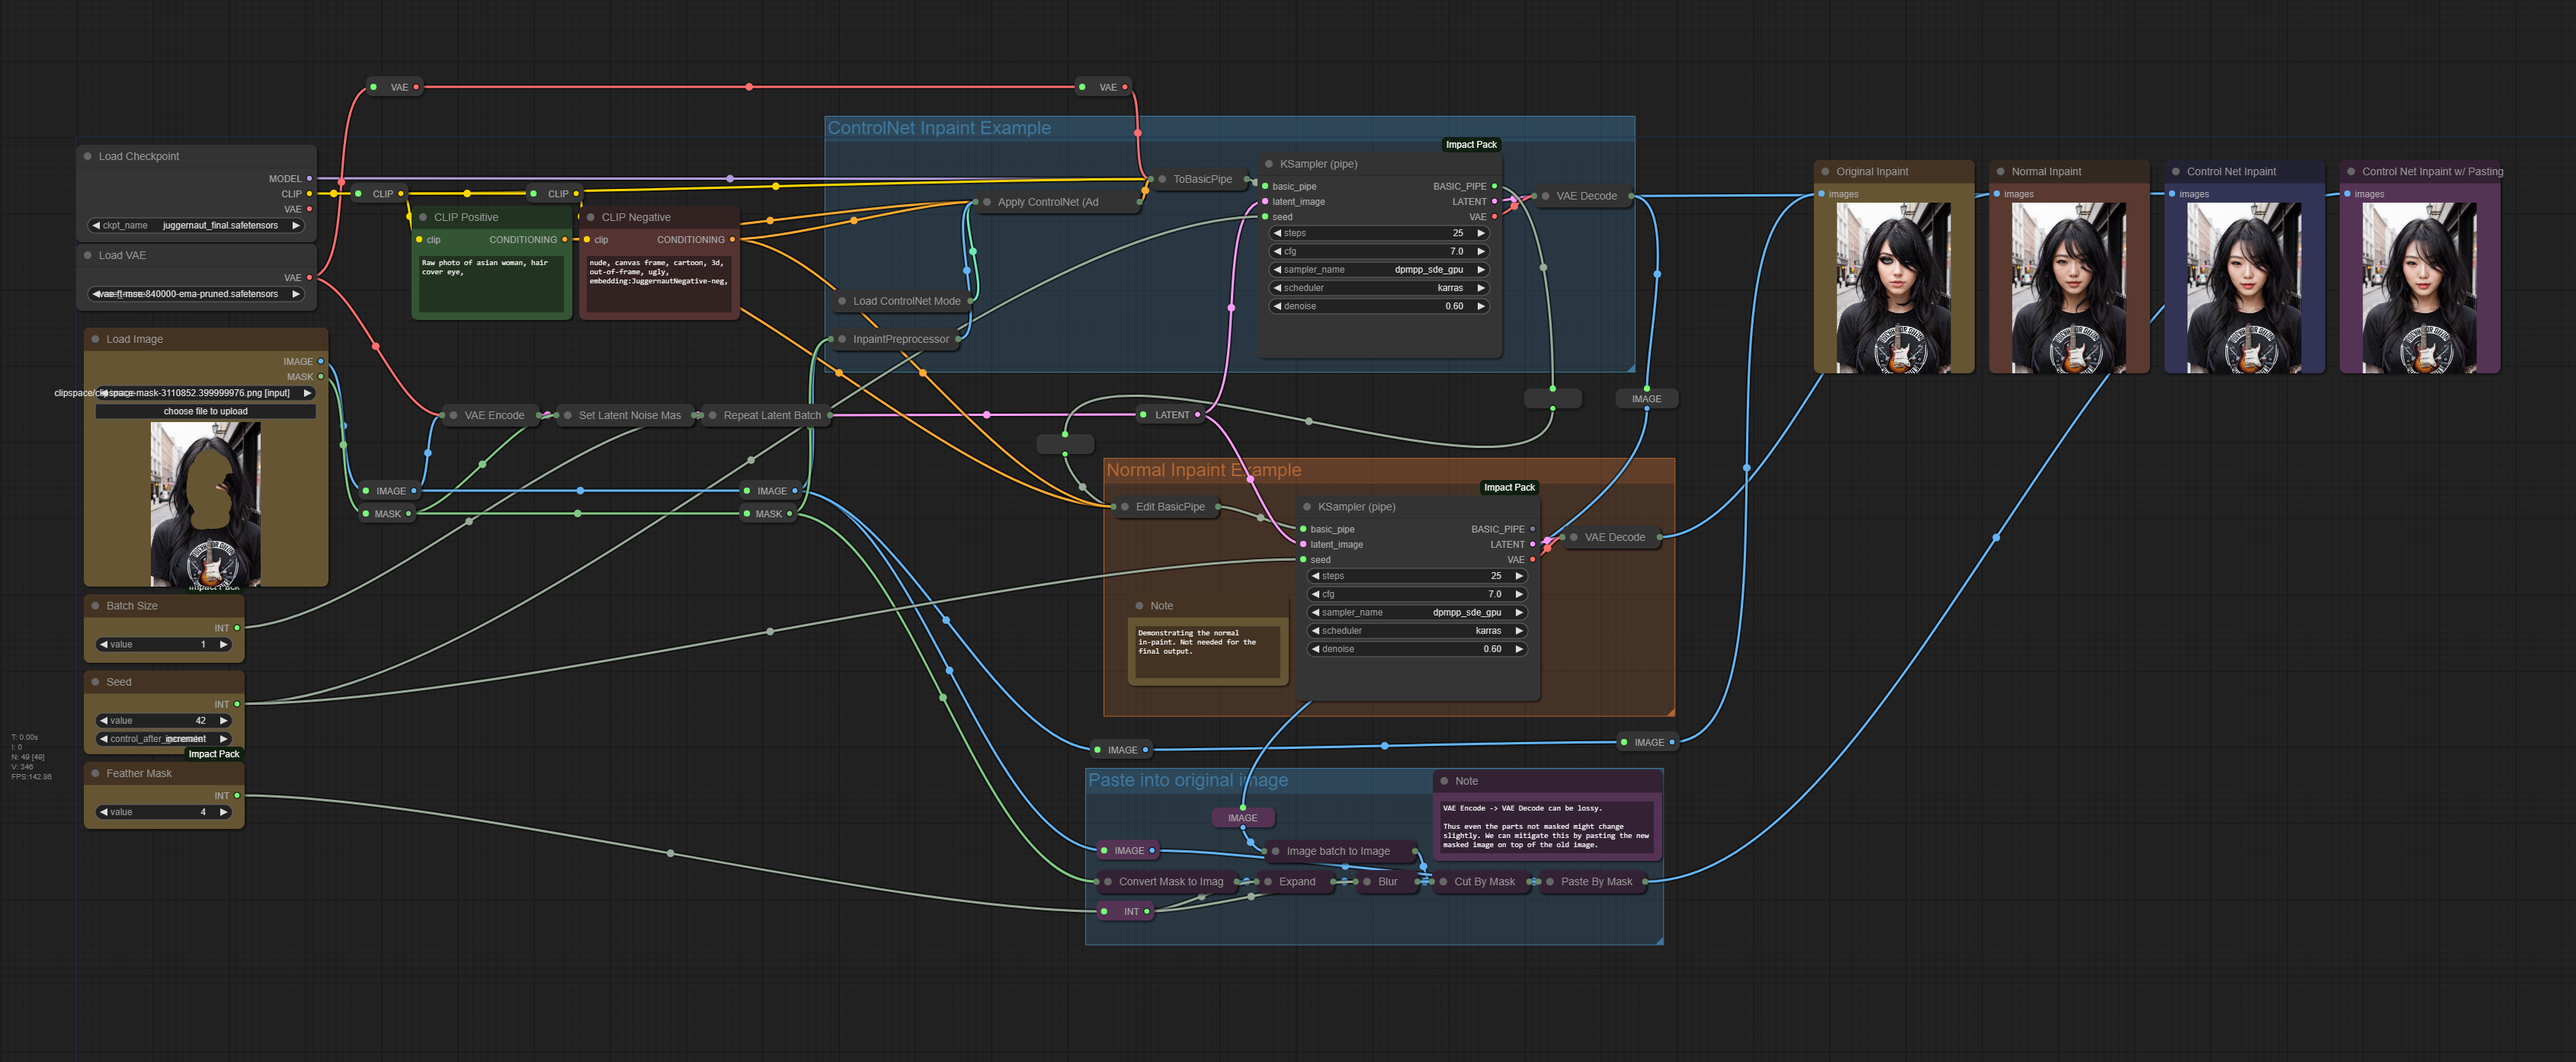The height and width of the screenshot is (1062, 2576).
Task: Toggle collapse dot on CLIP Positive node
Action: pos(424,217)
